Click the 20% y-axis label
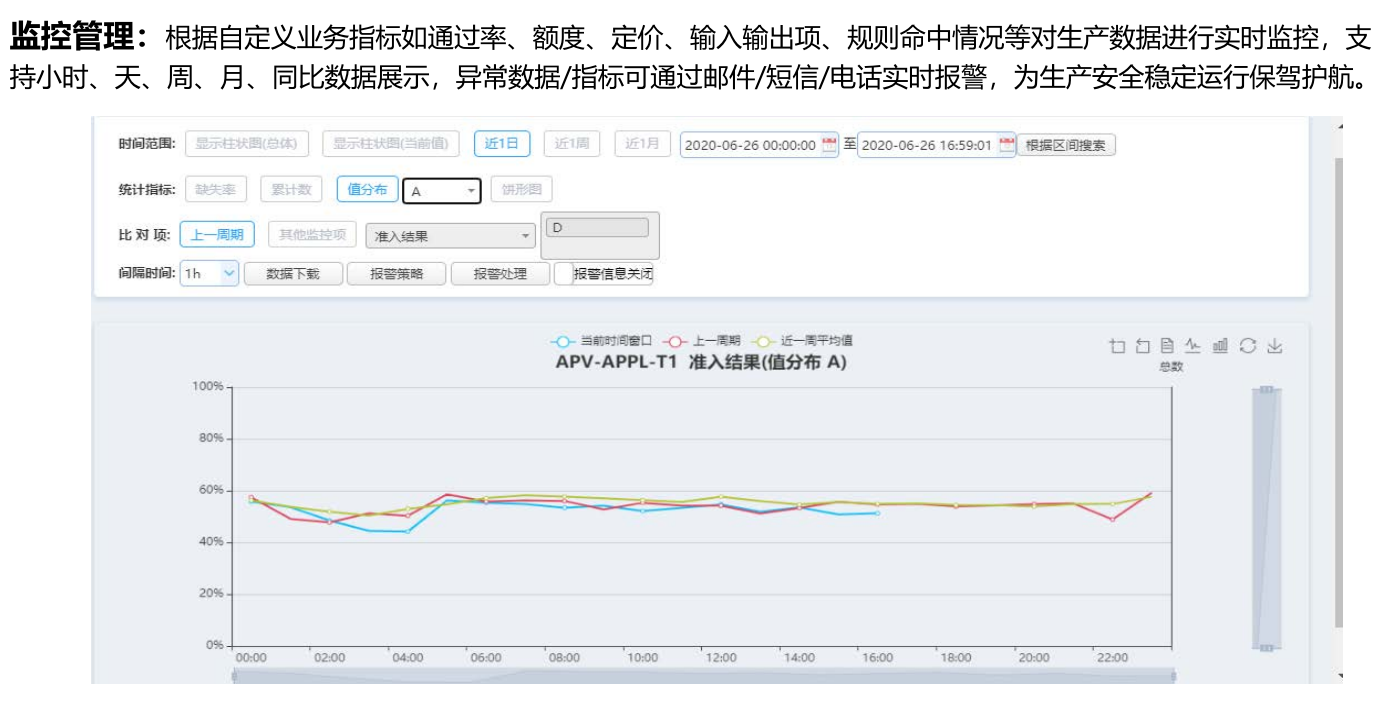Screen dimensions: 1390x702 click(210, 594)
